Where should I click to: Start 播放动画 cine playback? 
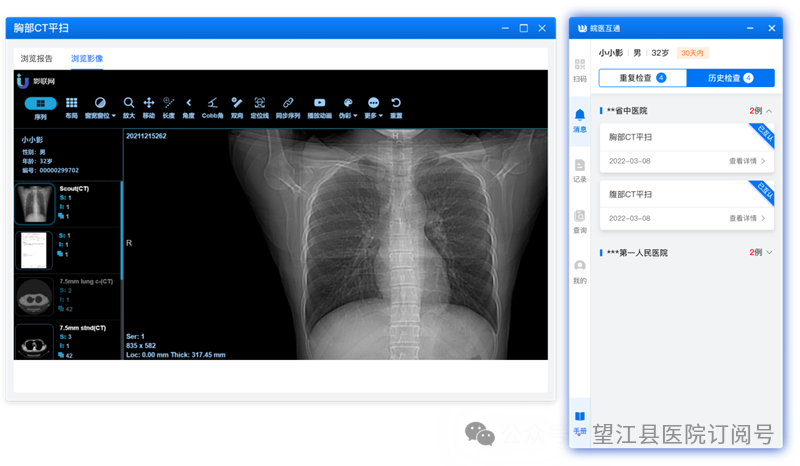(x=319, y=108)
